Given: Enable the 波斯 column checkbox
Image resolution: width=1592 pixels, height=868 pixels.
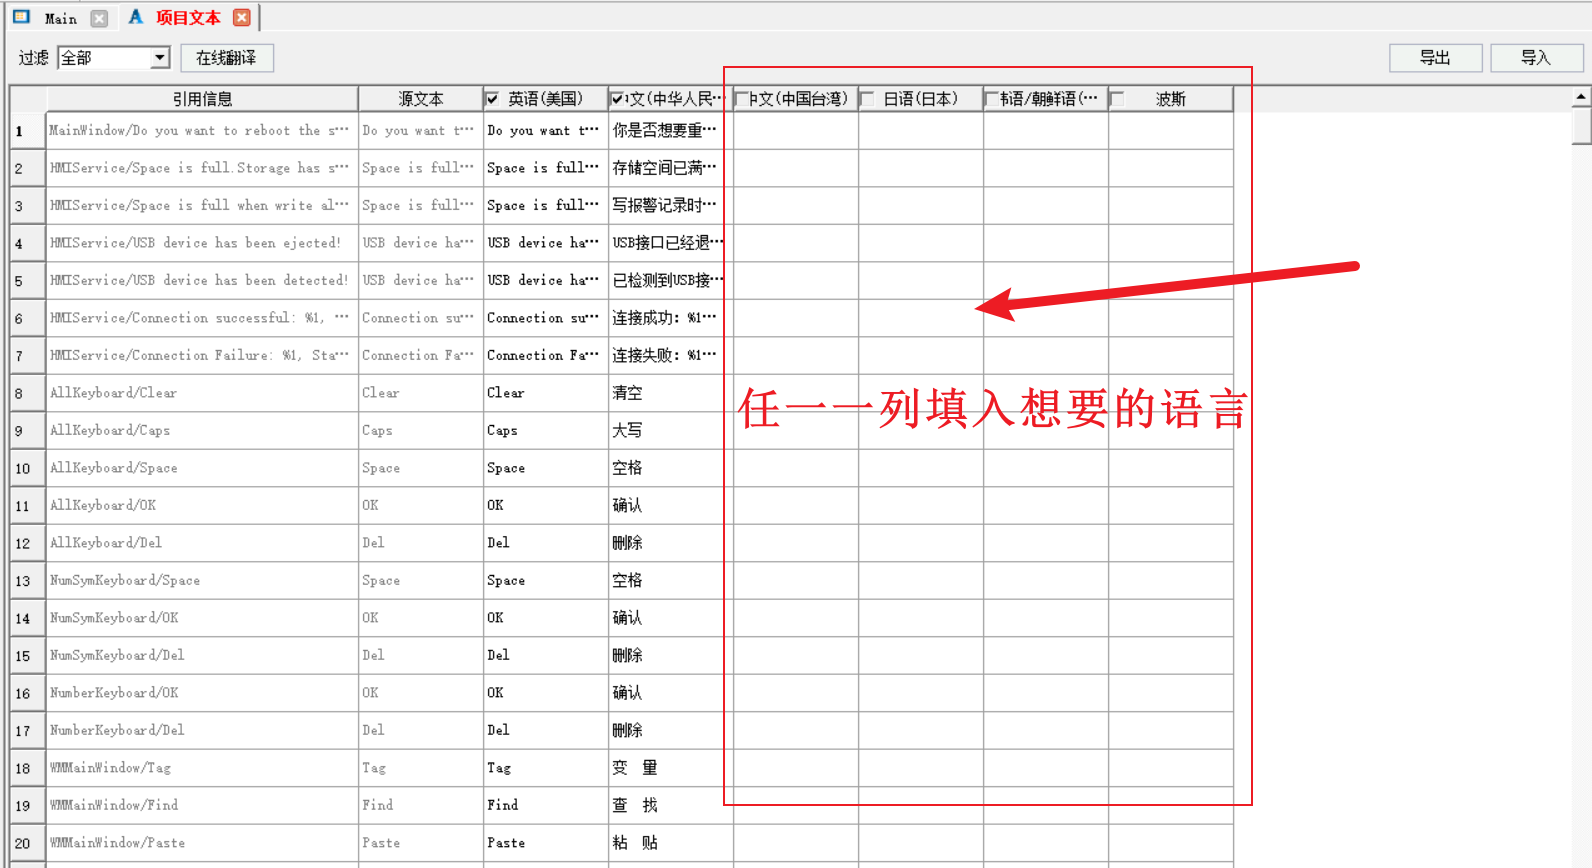Looking at the screenshot, I should 1117,98.
